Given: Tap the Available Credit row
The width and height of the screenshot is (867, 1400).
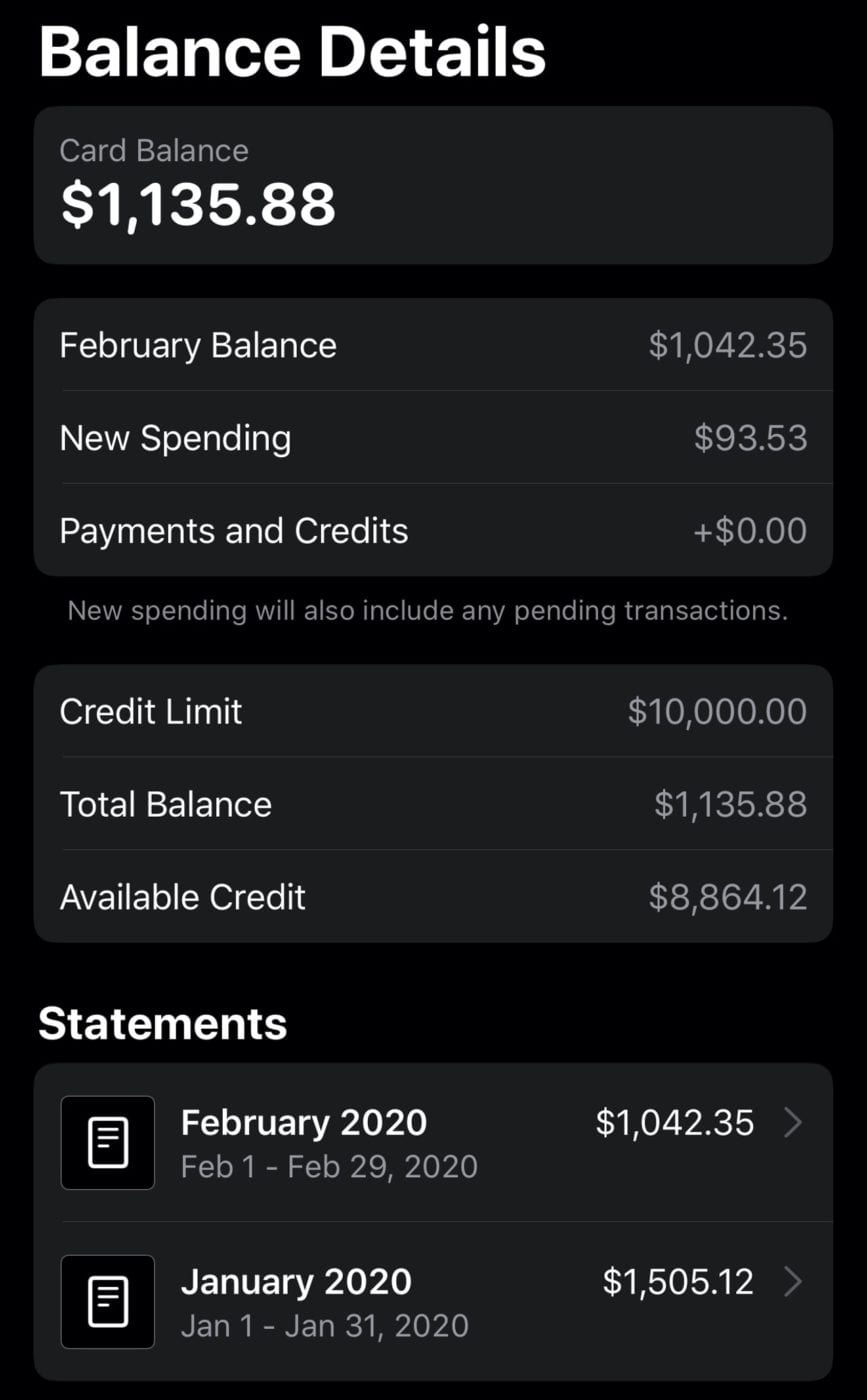Looking at the screenshot, I should coord(433,897).
